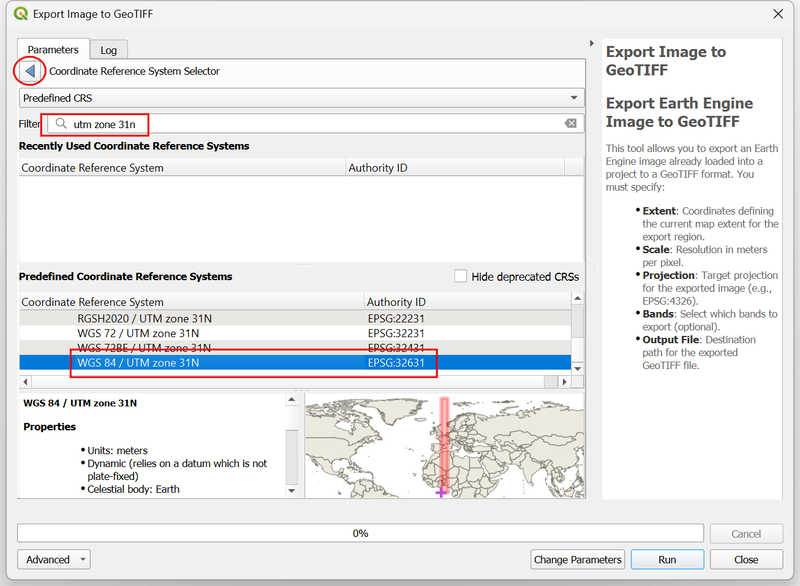The image size is (800, 586).
Task: Click the progress bar showing 0%
Action: [x=360, y=533]
